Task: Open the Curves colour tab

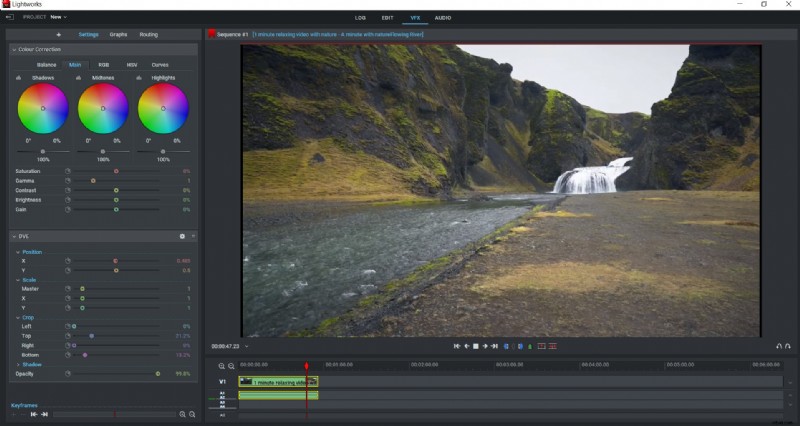Action: pos(160,64)
